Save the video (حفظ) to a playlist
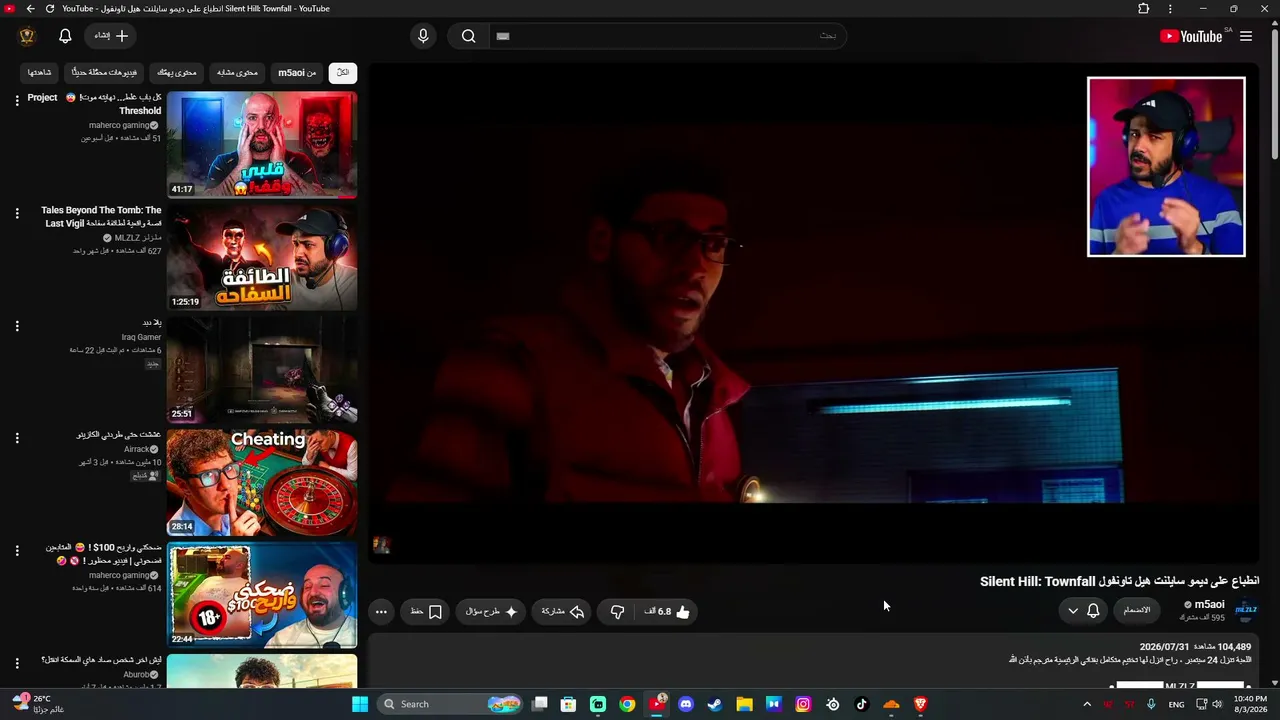Viewport: 1280px width, 720px height. 426,611
